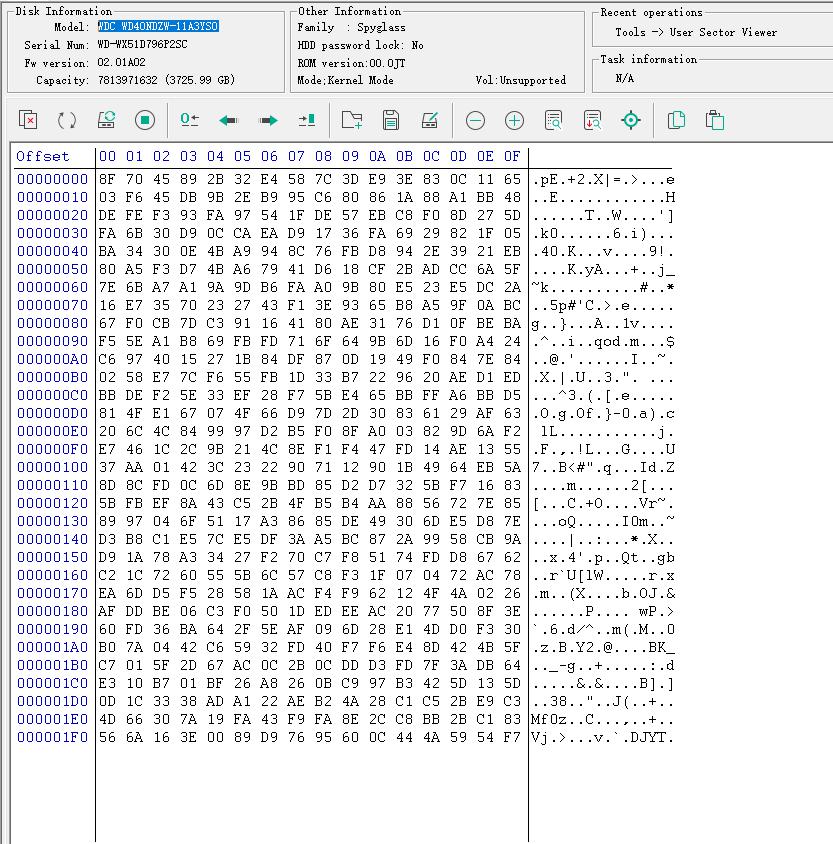Click the green target locate icon
833x844 pixels.
631,120
